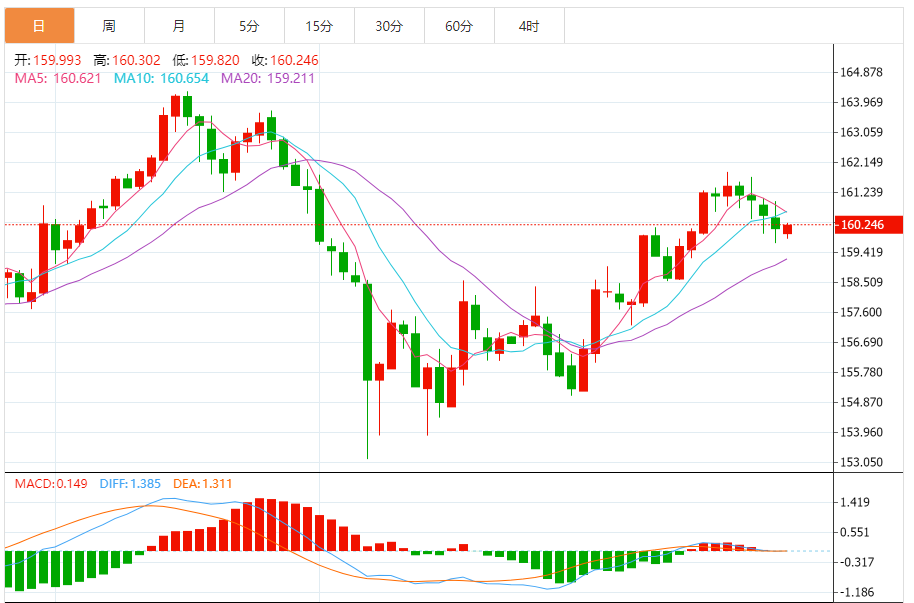Click the 153.050 price axis label

coord(861,462)
